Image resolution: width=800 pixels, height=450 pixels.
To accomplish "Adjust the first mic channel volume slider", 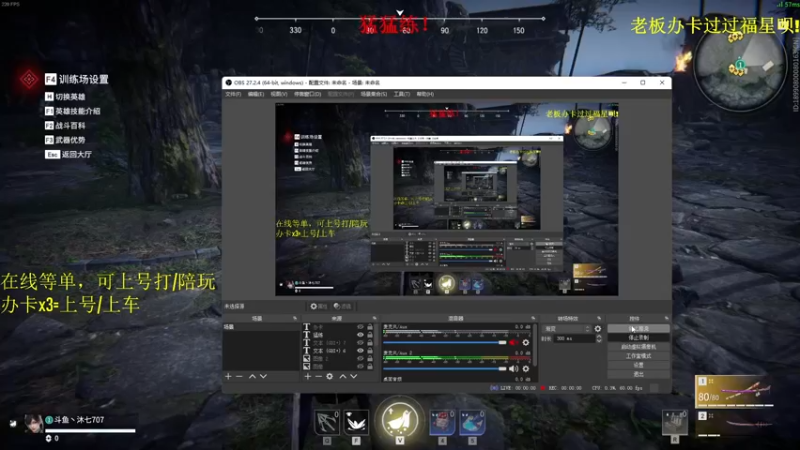I will coord(444,342).
